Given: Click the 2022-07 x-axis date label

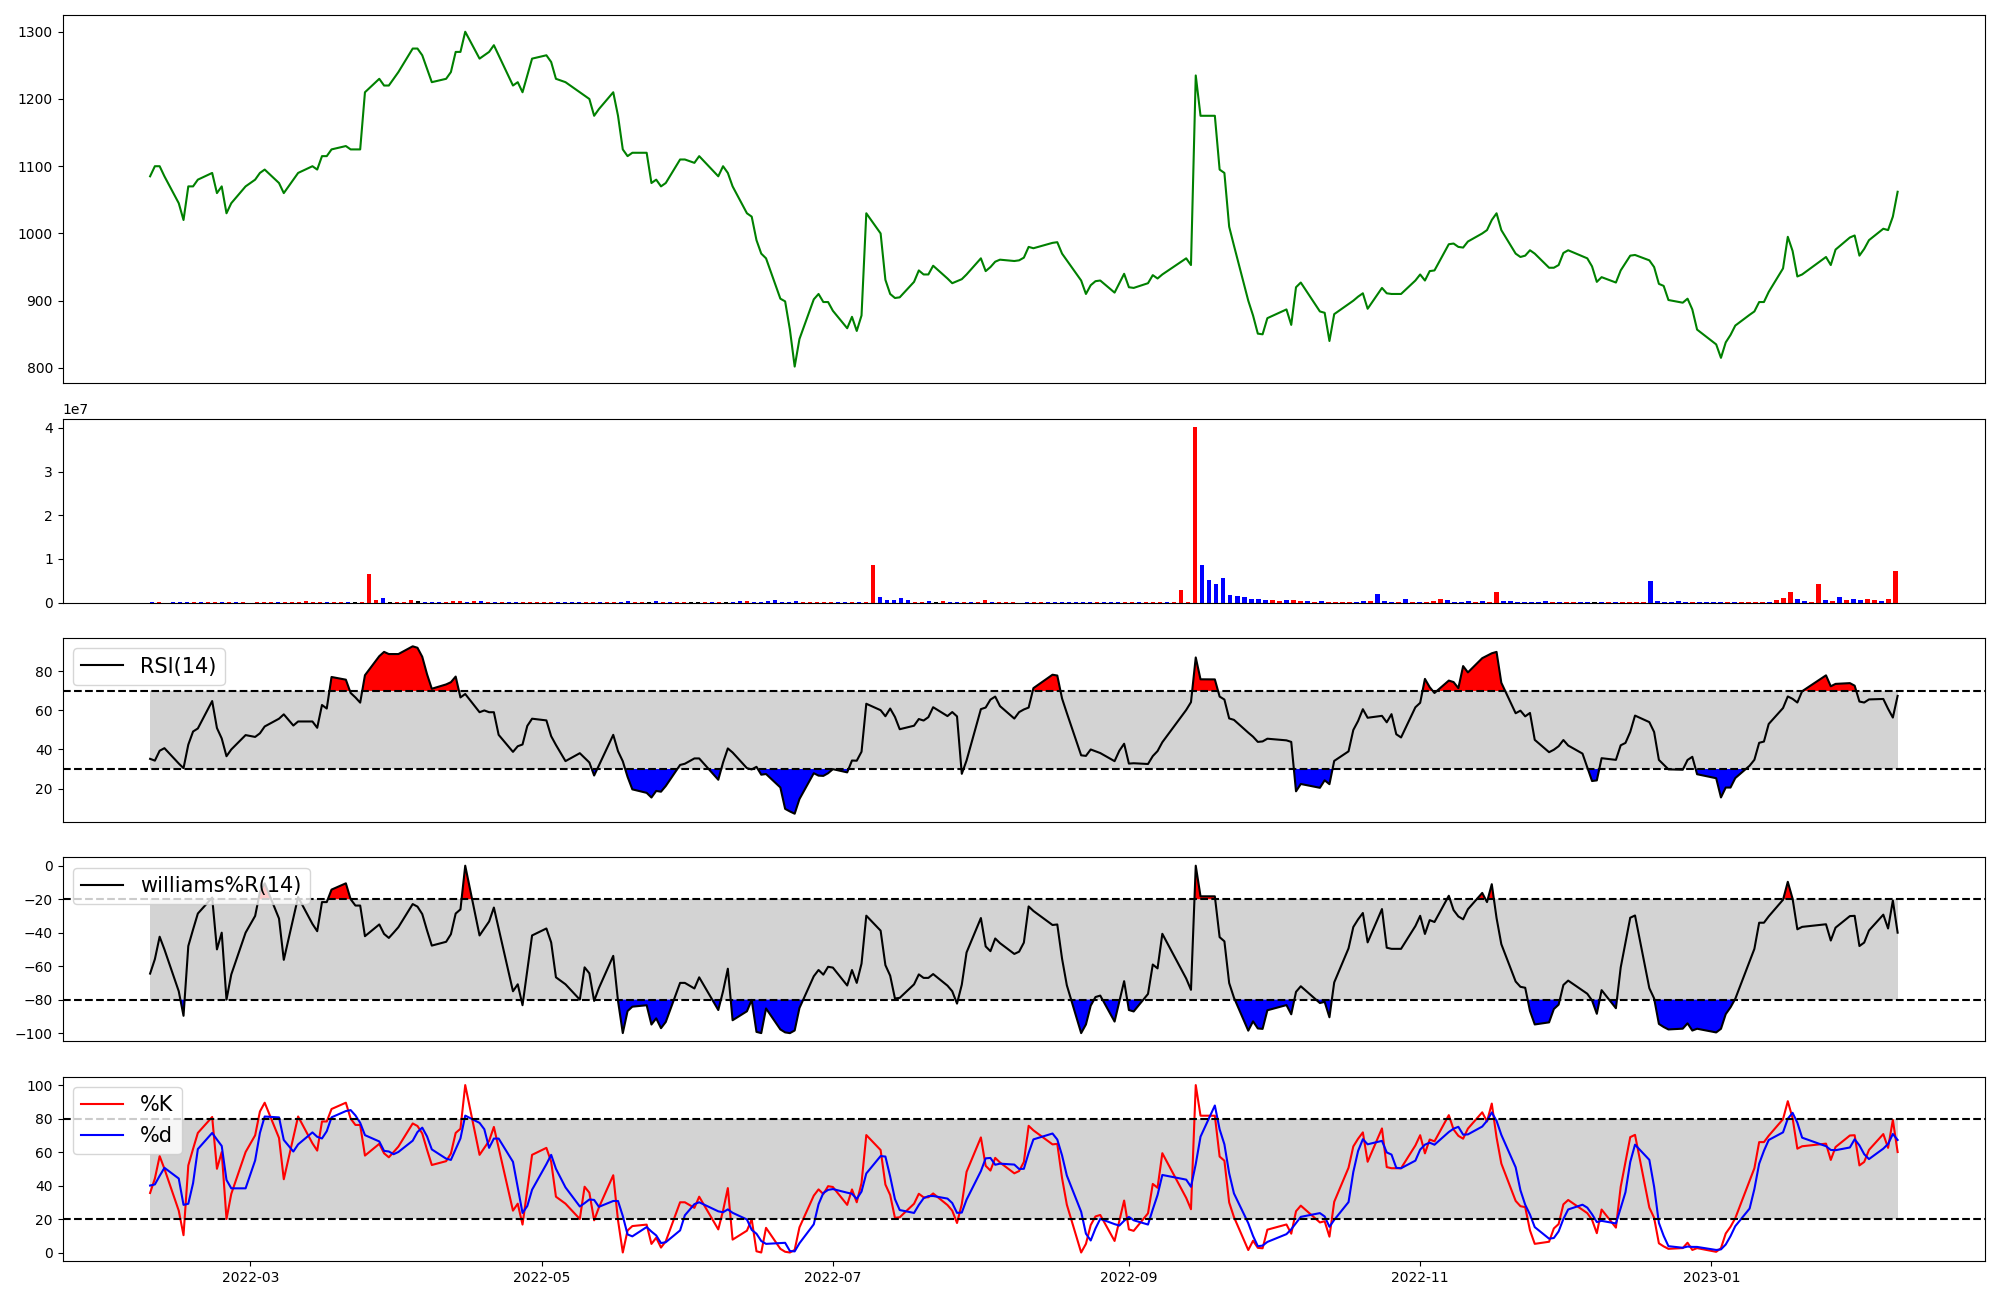Looking at the screenshot, I should pos(832,1277).
